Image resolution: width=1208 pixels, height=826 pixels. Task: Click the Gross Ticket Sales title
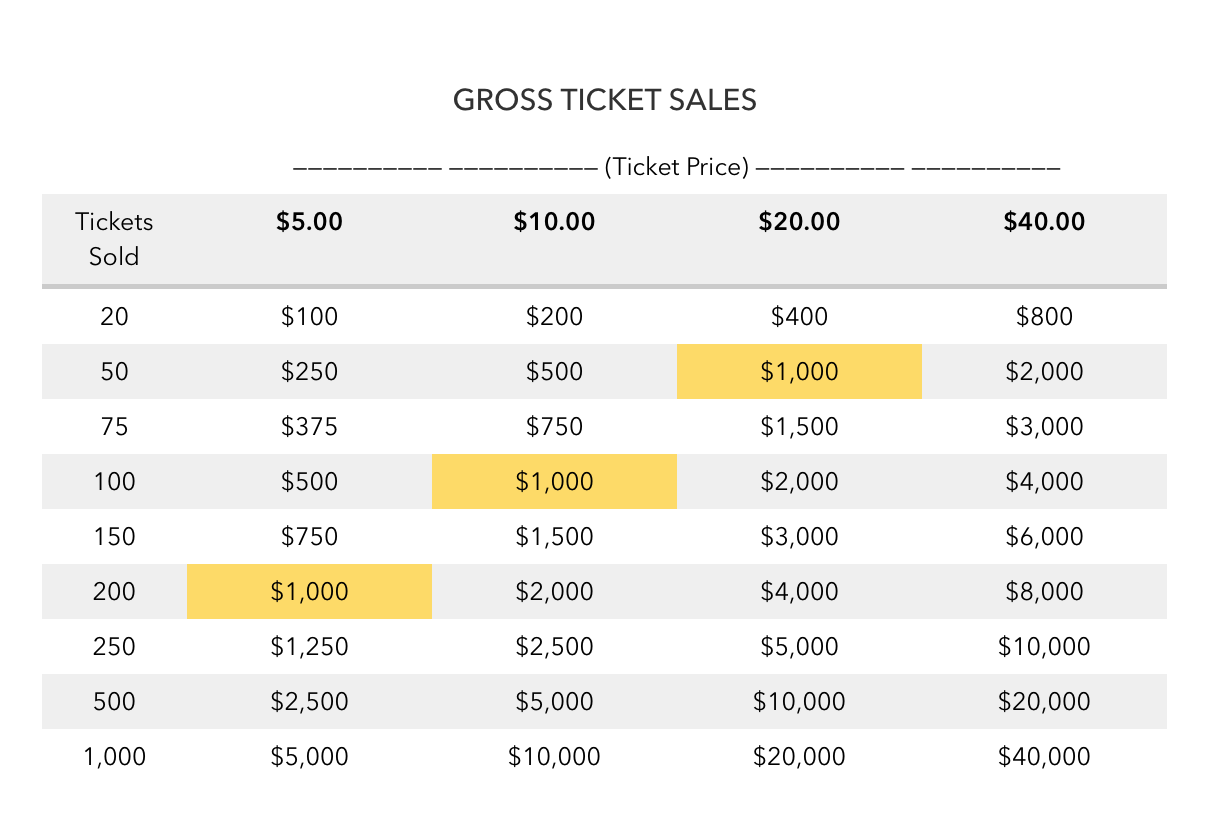pyautogui.click(x=604, y=100)
